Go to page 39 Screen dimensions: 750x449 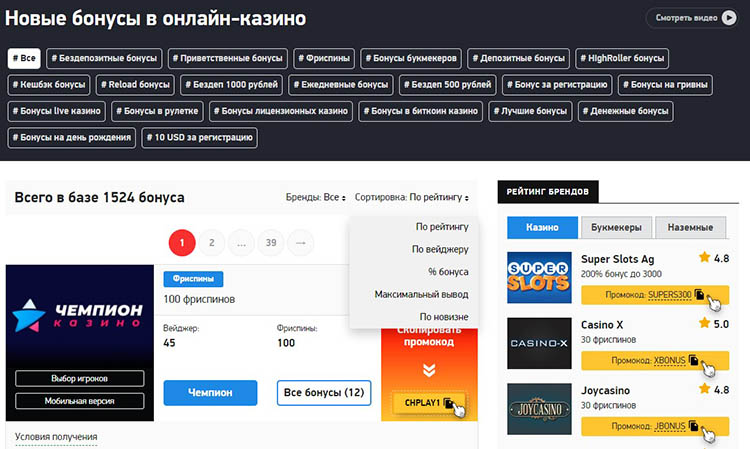coord(271,243)
